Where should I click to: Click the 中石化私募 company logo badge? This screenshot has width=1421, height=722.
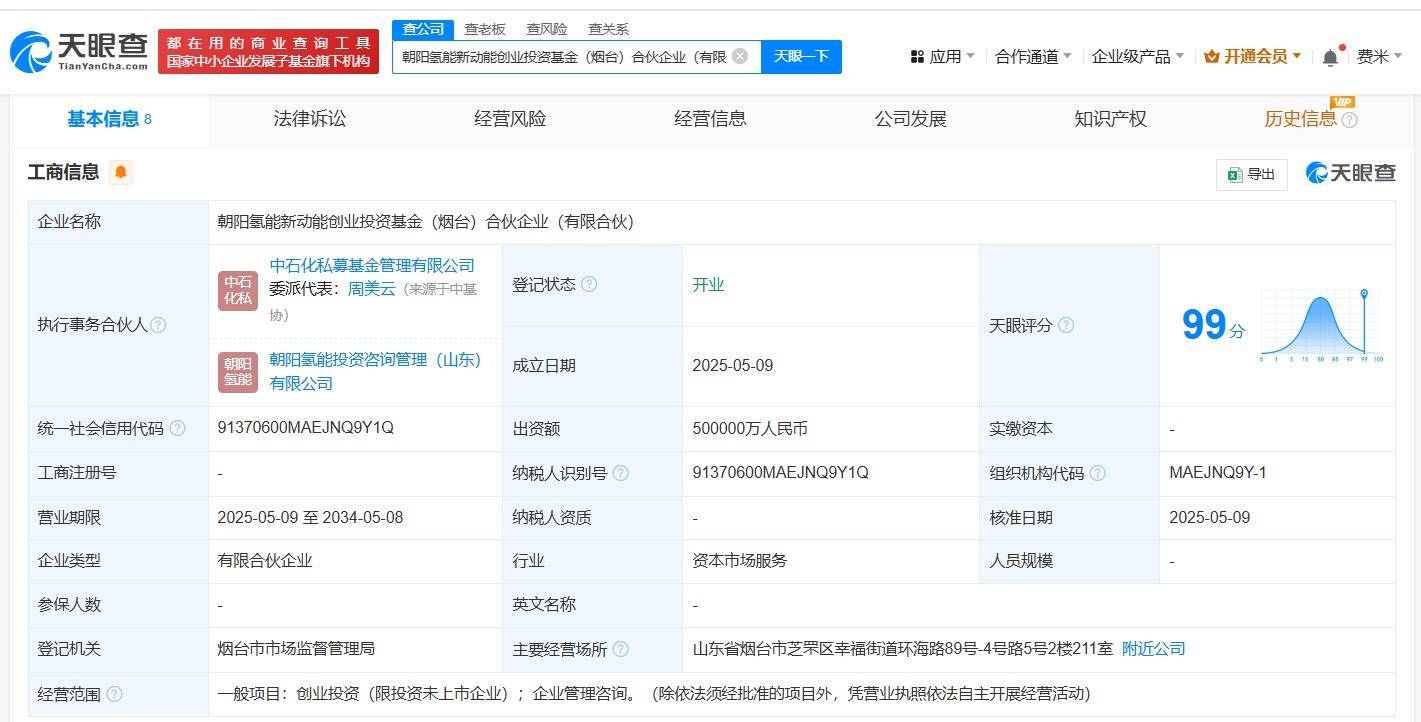[x=238, y=290]
